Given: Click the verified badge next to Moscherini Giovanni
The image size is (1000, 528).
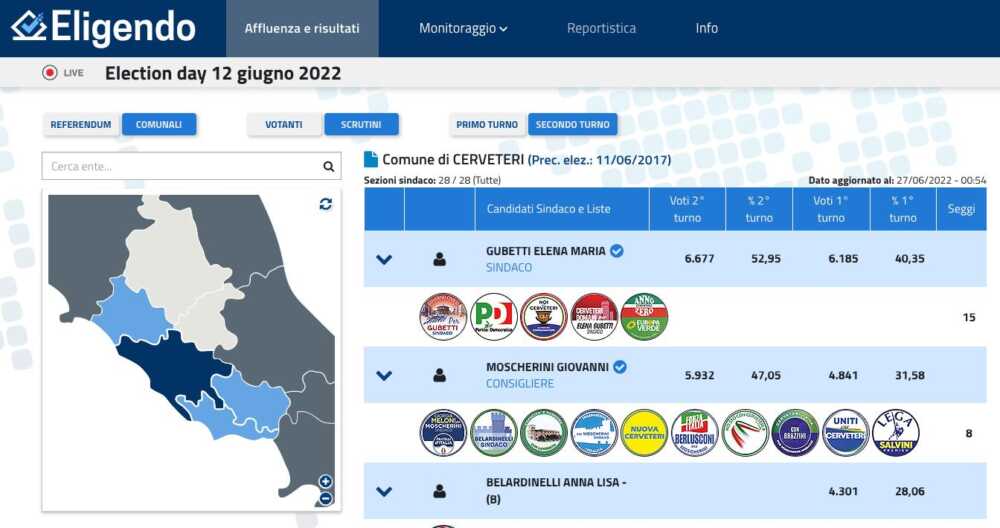Looking at the screenshot, I should (620, 367).
